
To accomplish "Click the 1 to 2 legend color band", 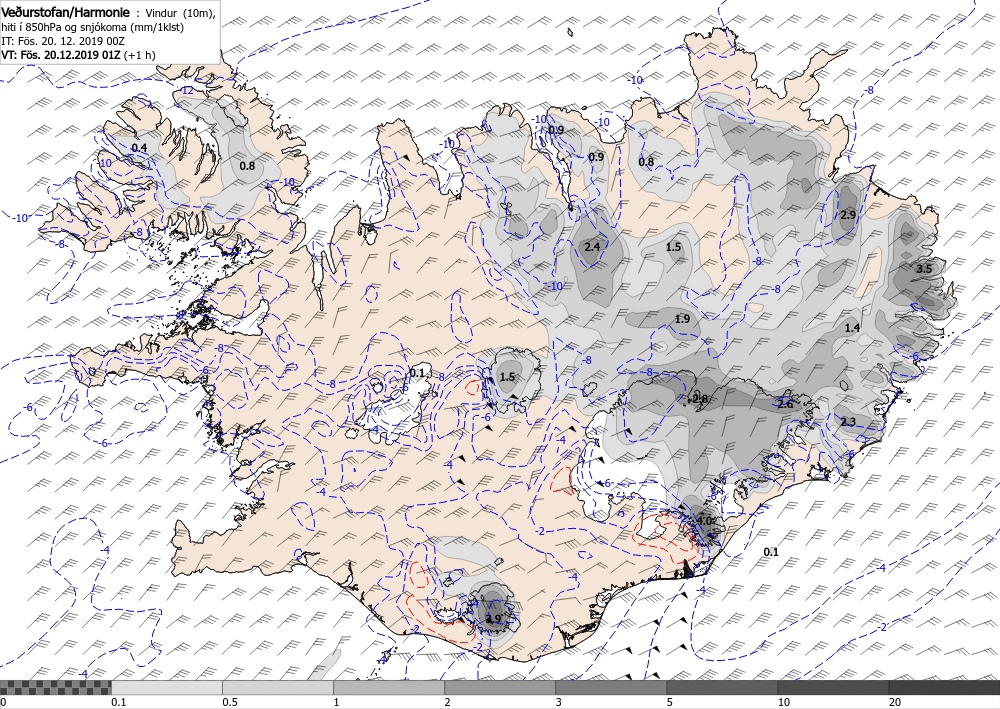I will click(389, 687).
